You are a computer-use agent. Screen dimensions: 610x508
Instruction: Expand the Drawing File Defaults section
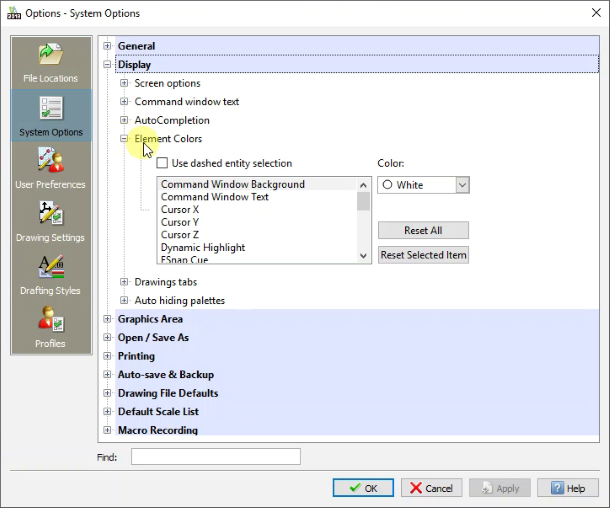(107, 393)
